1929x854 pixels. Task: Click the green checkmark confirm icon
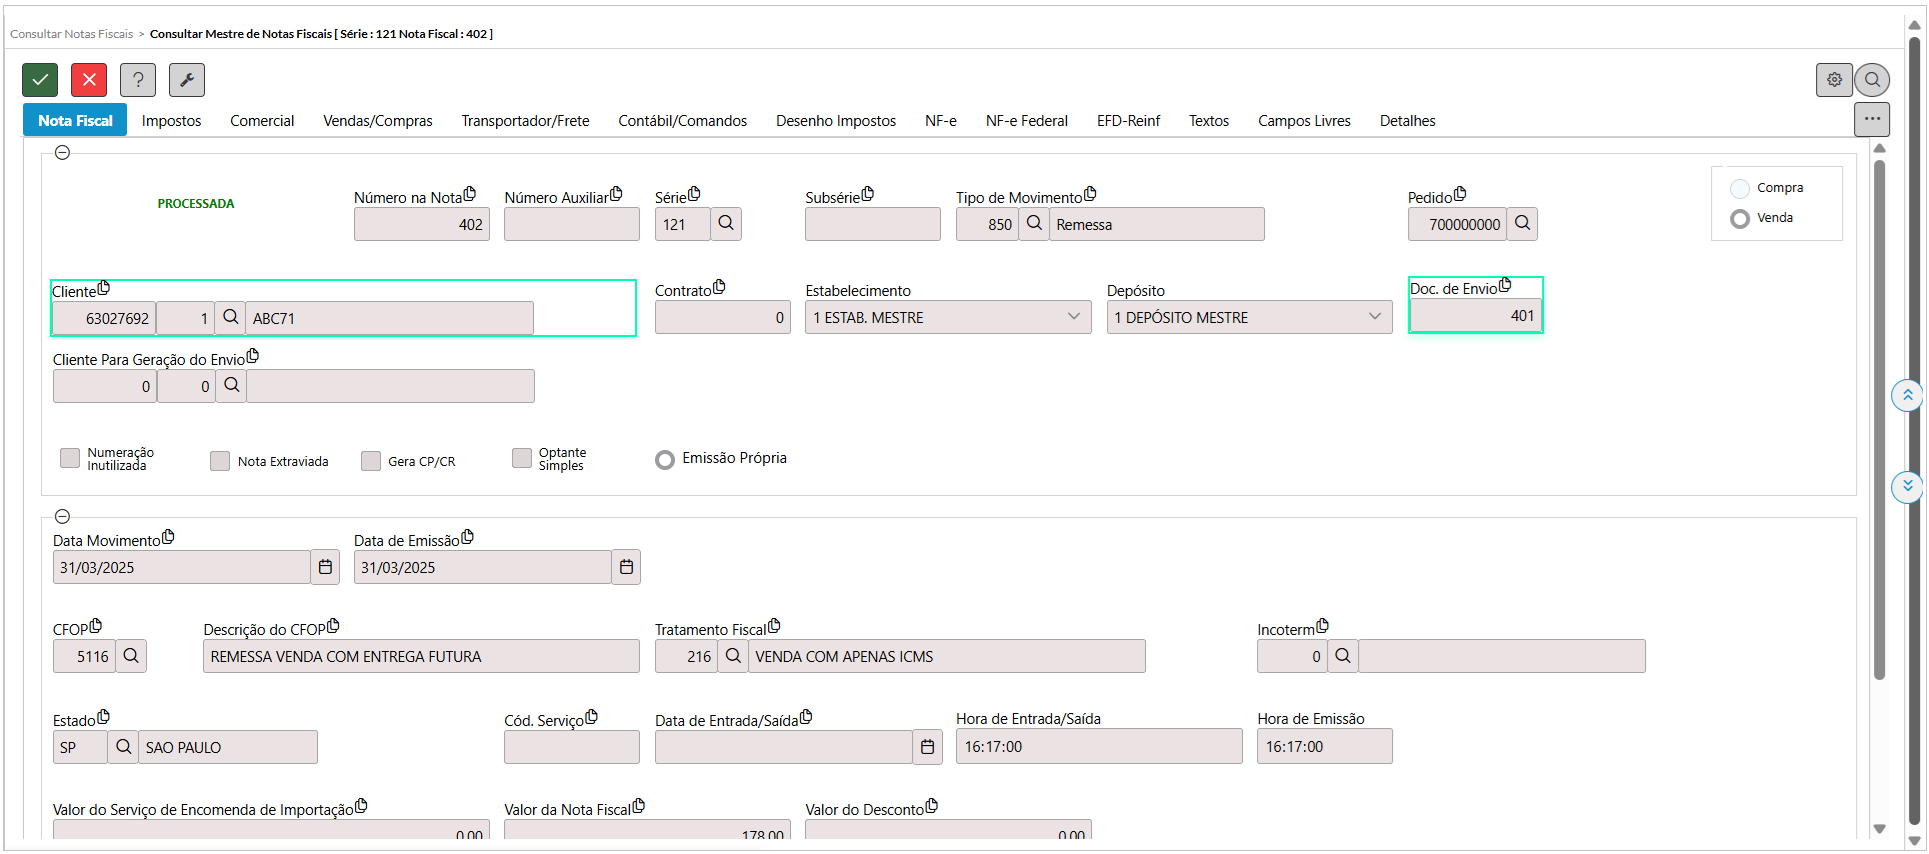(40, 80)
